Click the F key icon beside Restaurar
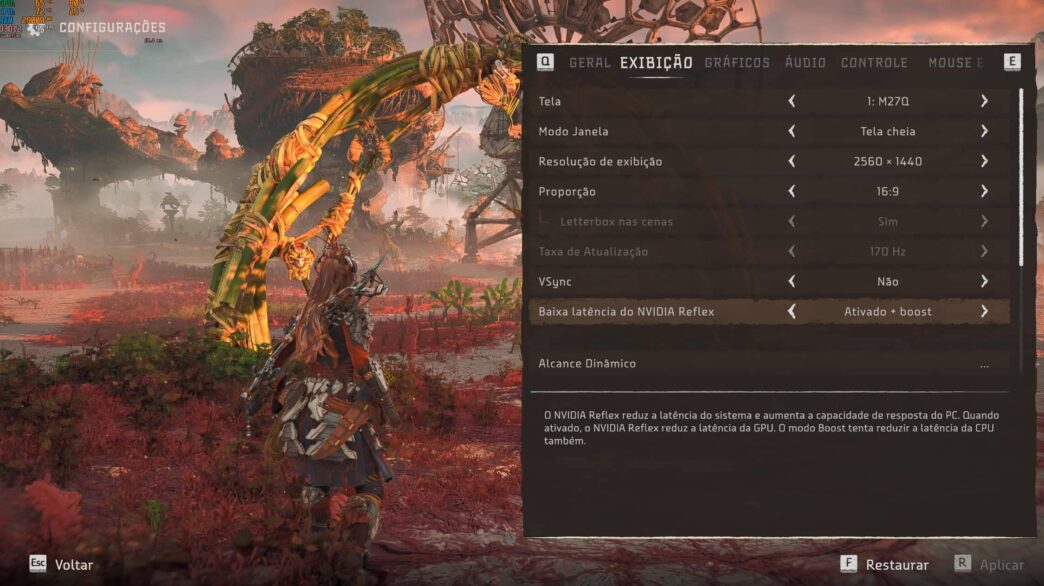 848,563
